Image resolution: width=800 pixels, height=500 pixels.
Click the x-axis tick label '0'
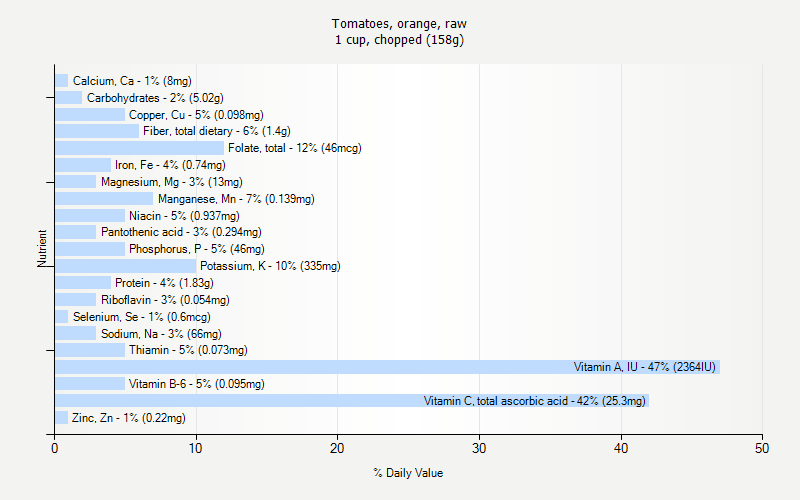click(55, 448)
